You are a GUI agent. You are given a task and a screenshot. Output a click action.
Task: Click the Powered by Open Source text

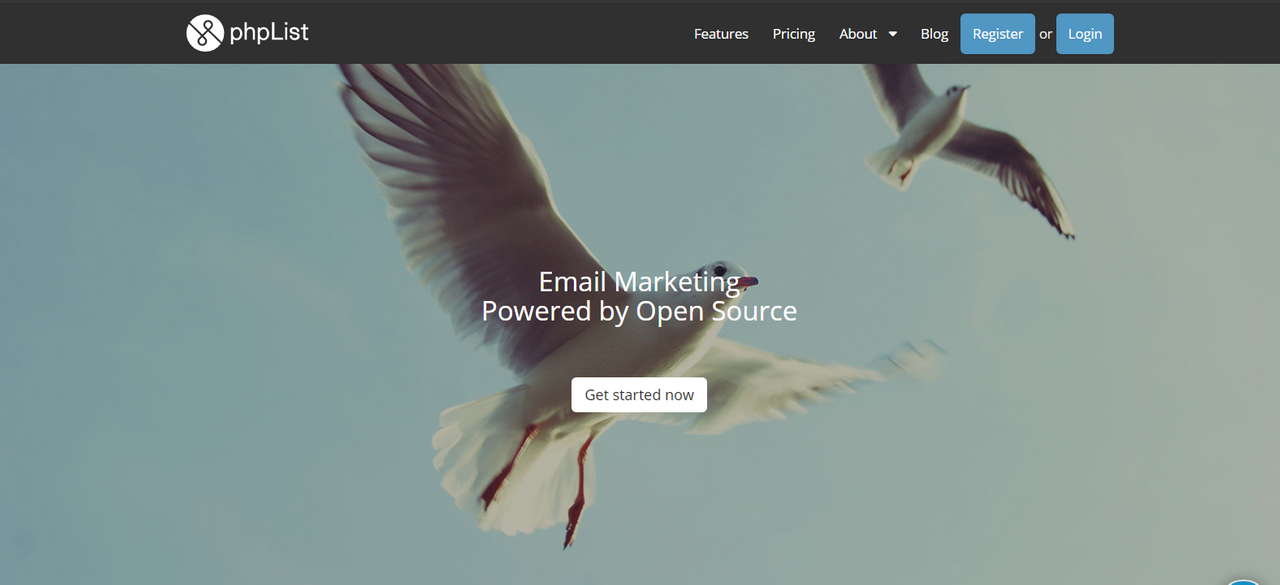[x=639, y=311]
